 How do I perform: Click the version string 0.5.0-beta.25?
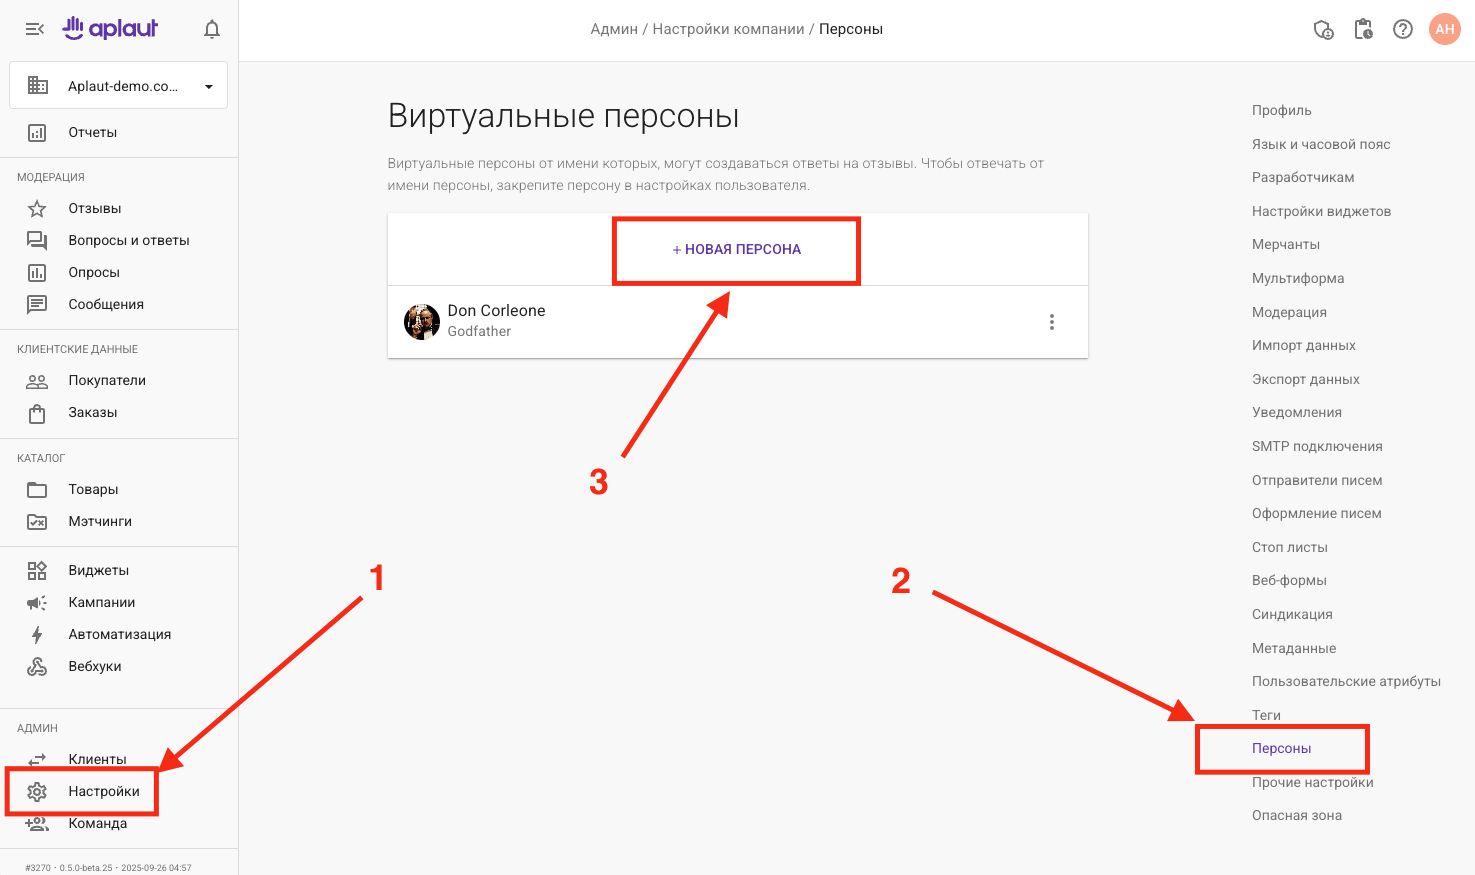click(x=86, y=868)
